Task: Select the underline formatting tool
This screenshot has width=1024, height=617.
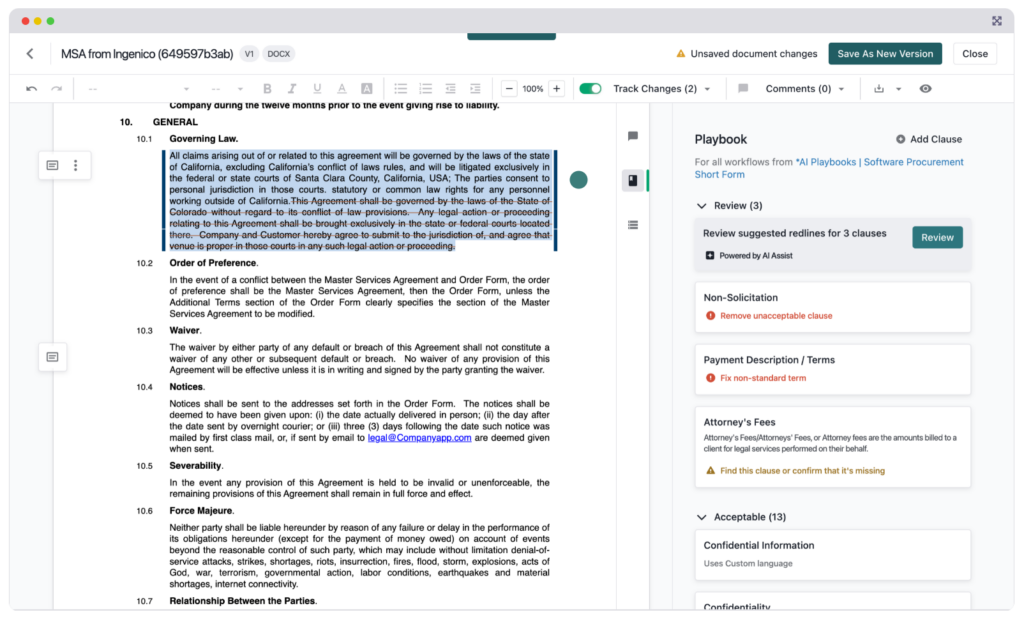Action: pos(316,89)
